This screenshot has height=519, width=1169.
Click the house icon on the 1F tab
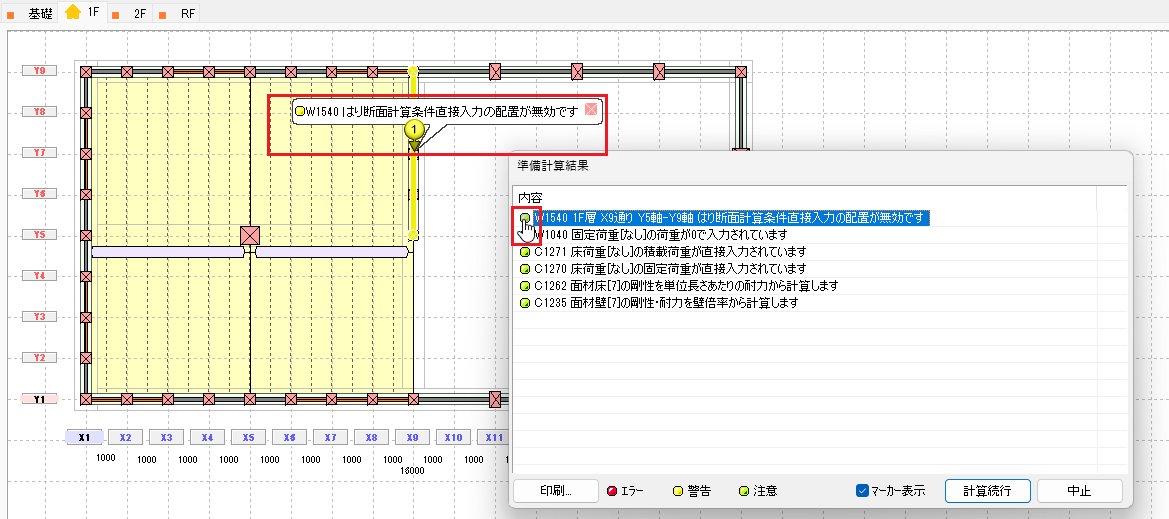tap(73, 13)
